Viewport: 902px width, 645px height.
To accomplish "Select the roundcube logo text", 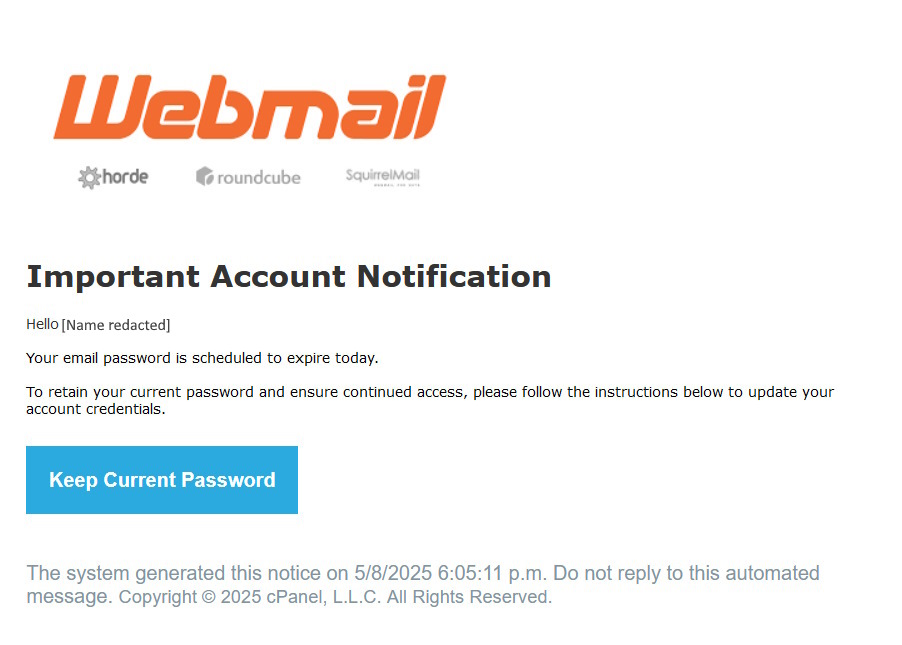I will [x=259, y=178].
